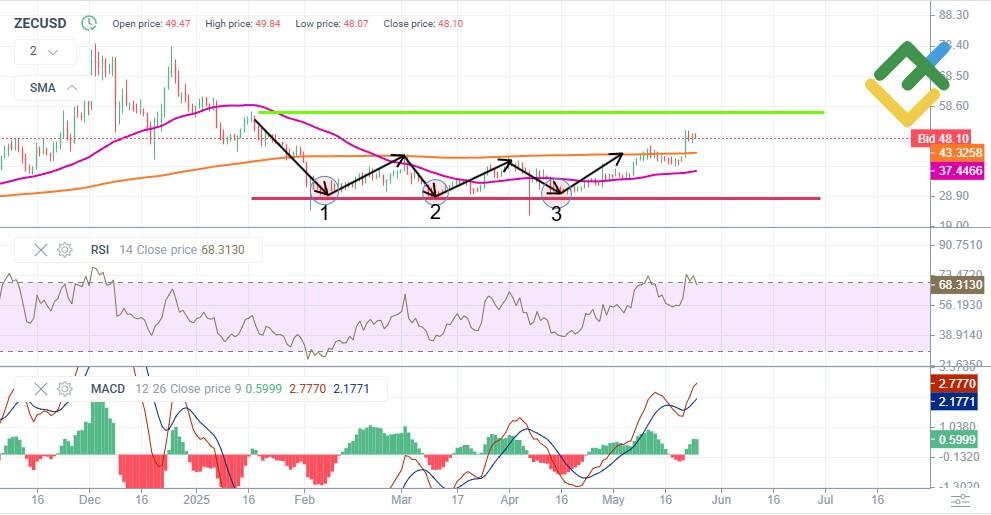Click the ZECUSD symbol name
This screenshot has height=515, width=991.
(41, 22)
